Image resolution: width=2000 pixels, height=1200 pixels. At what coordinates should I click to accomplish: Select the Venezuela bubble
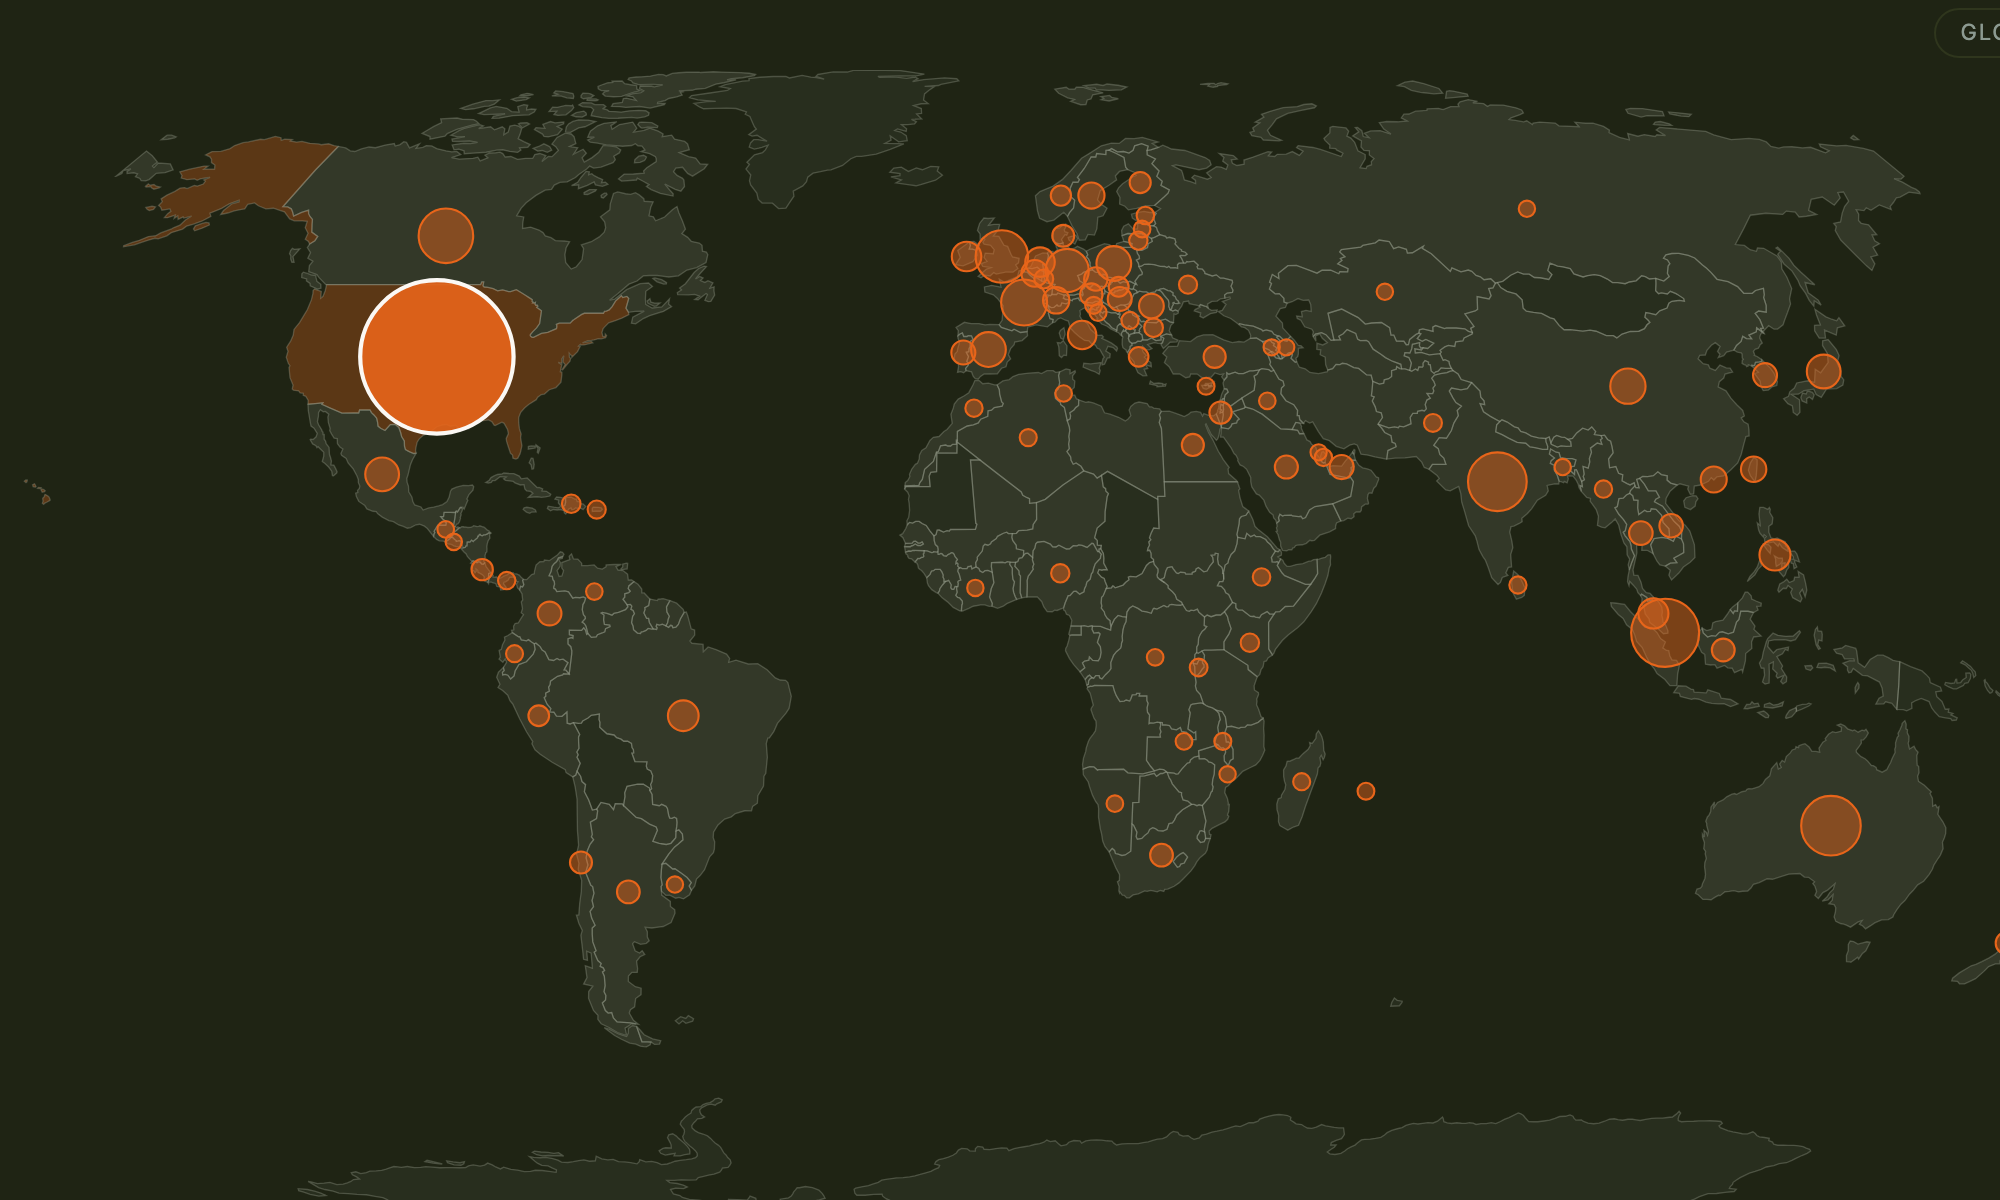pos(594,592)
